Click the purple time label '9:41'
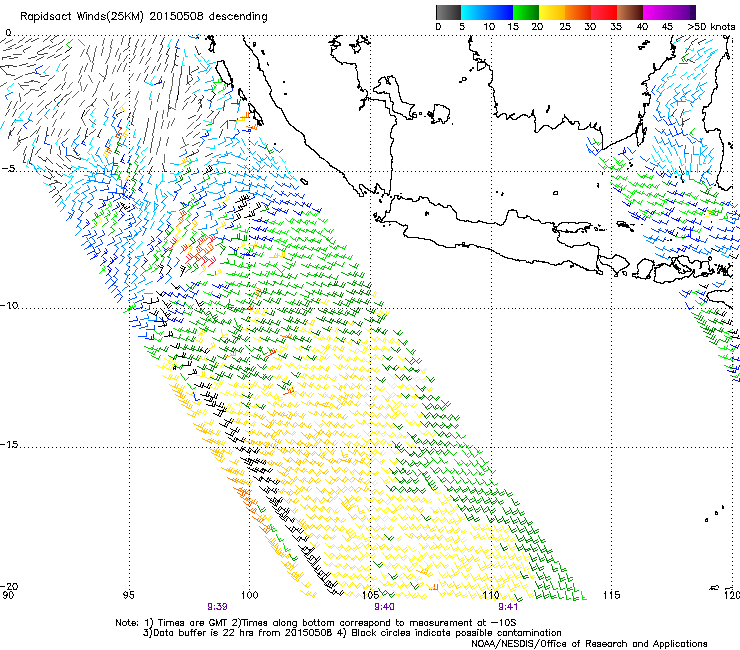The image size is (740, 650). (x=508, y=607)
